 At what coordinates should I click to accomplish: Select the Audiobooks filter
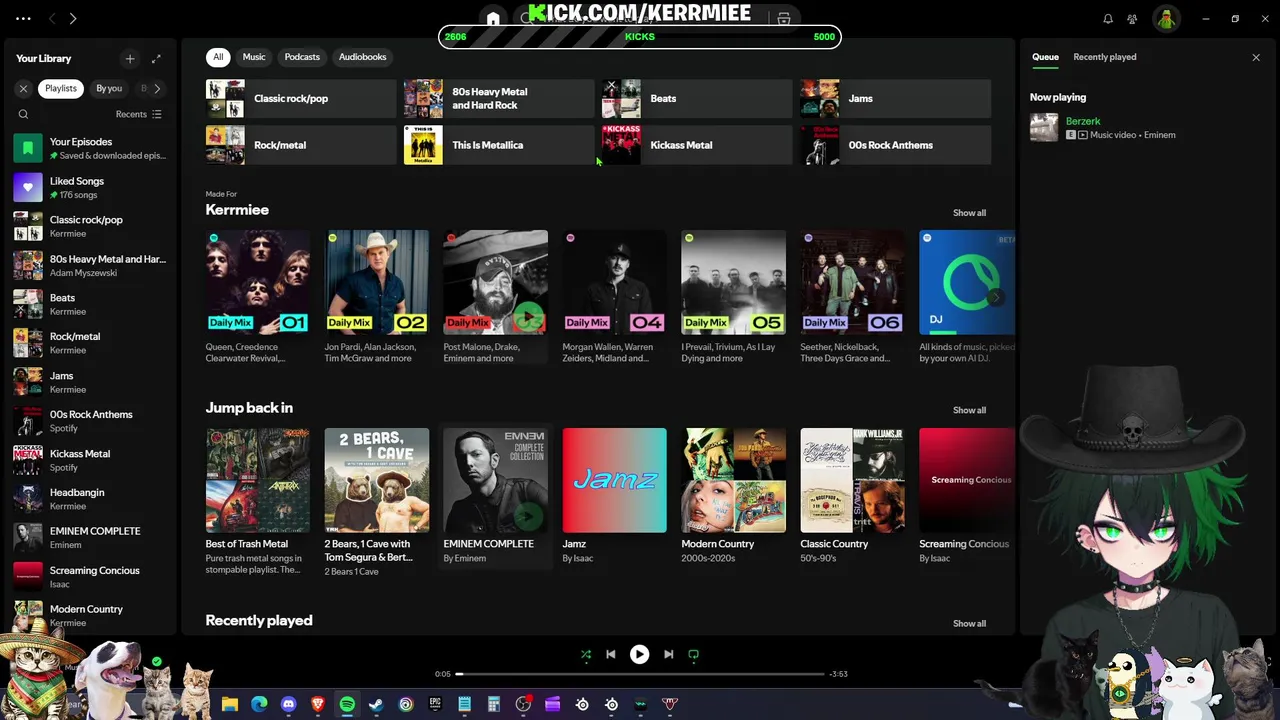(362, 57)
